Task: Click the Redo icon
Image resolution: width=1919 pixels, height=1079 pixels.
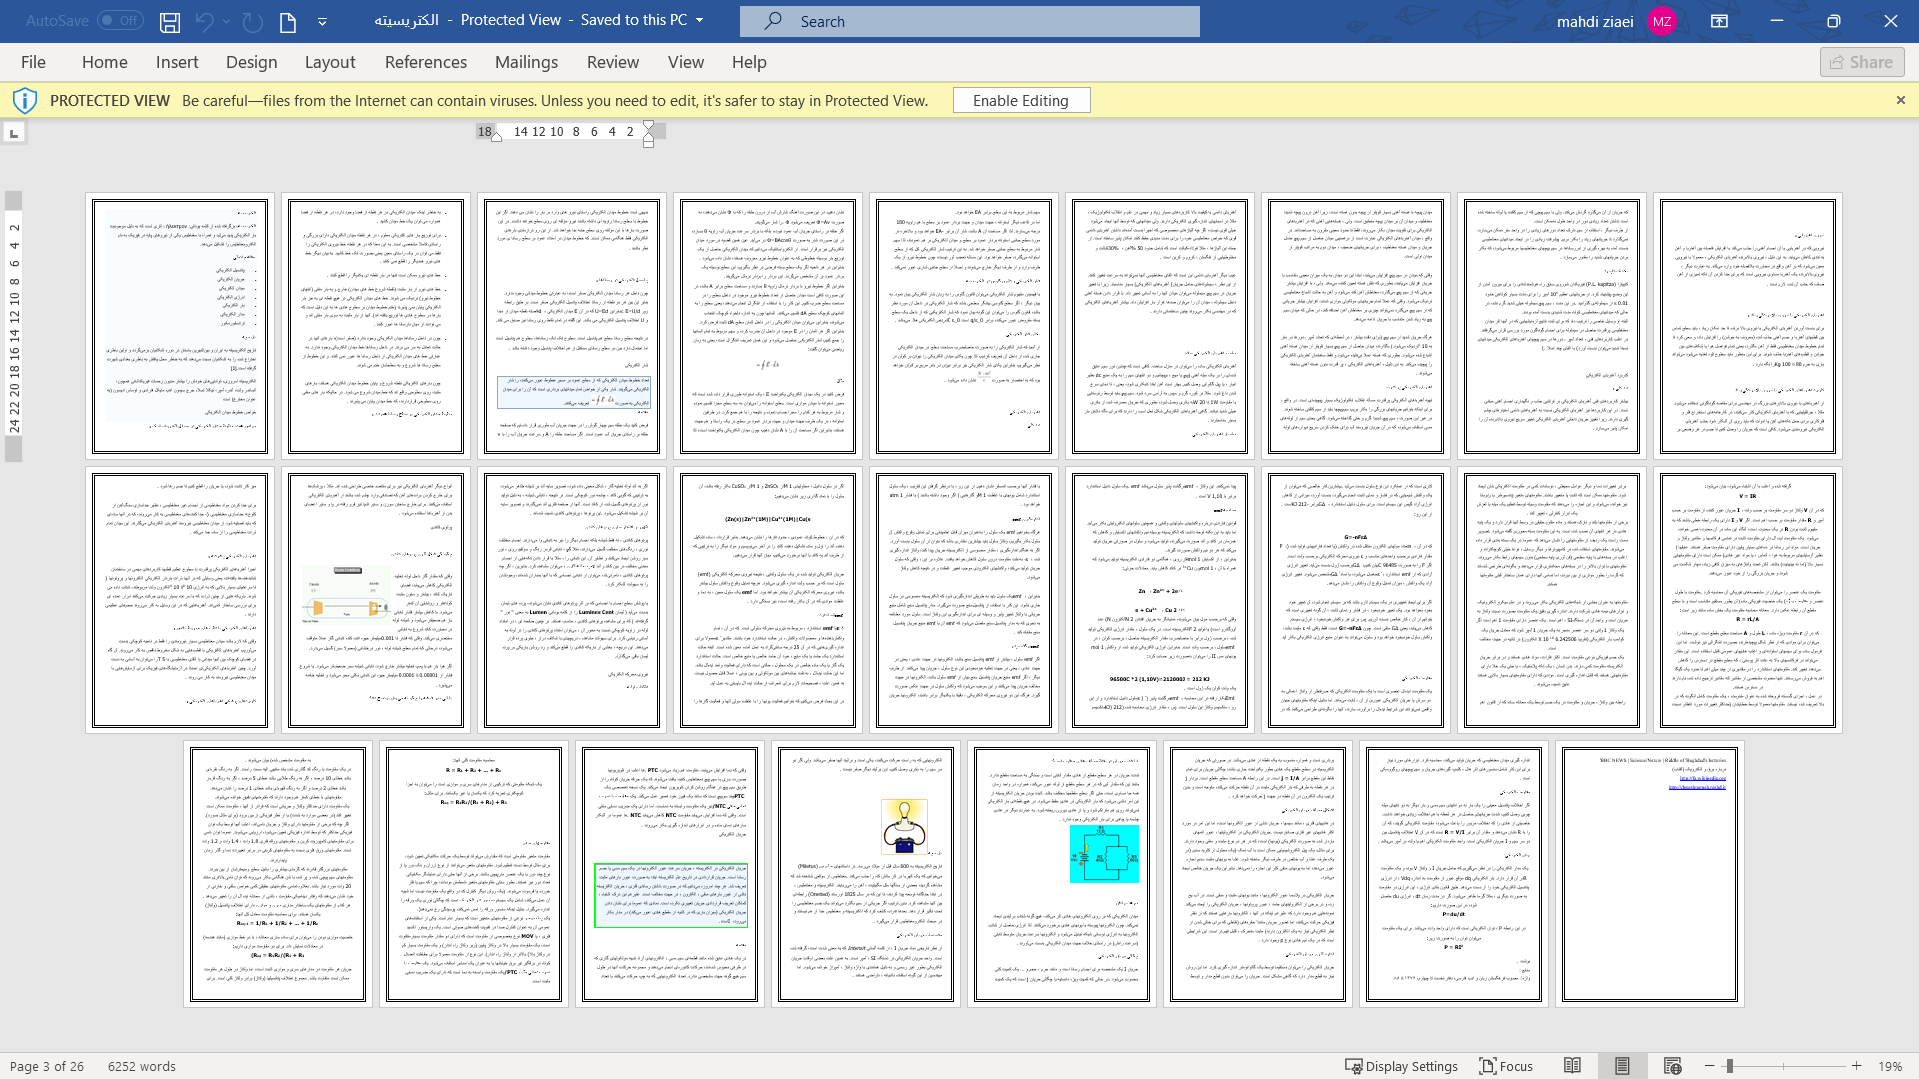Action: [x=253, y=21]
